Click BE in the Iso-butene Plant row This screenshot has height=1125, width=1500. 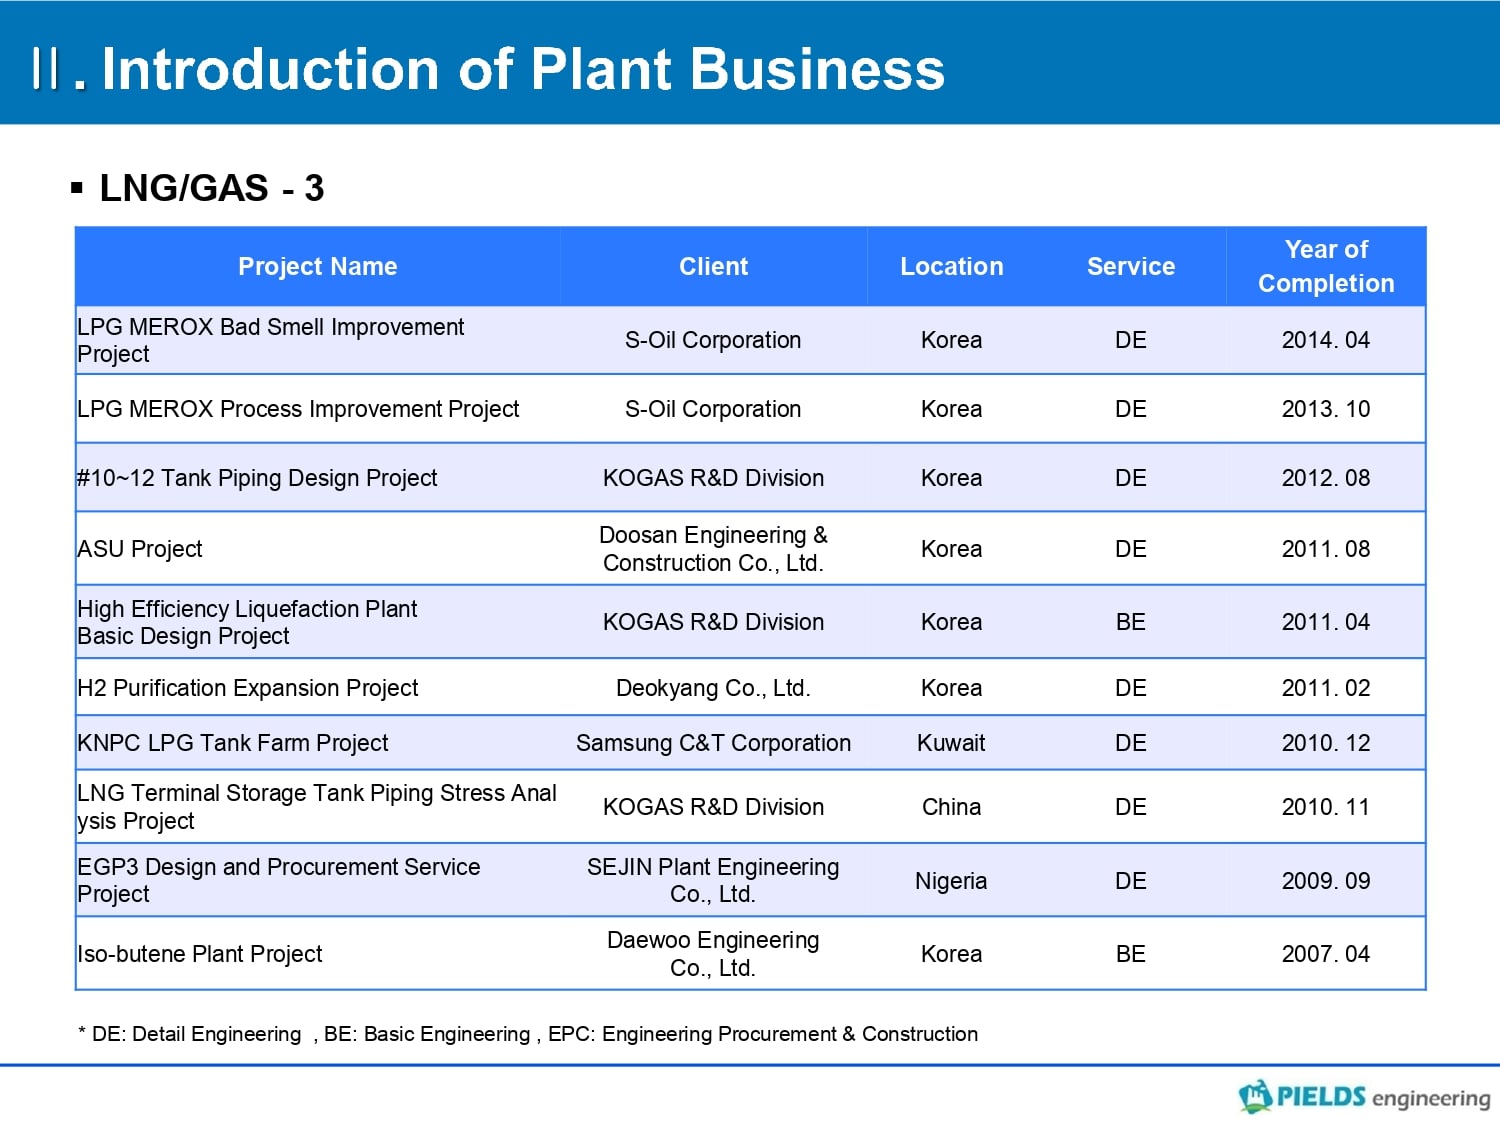click(1131, 954)
